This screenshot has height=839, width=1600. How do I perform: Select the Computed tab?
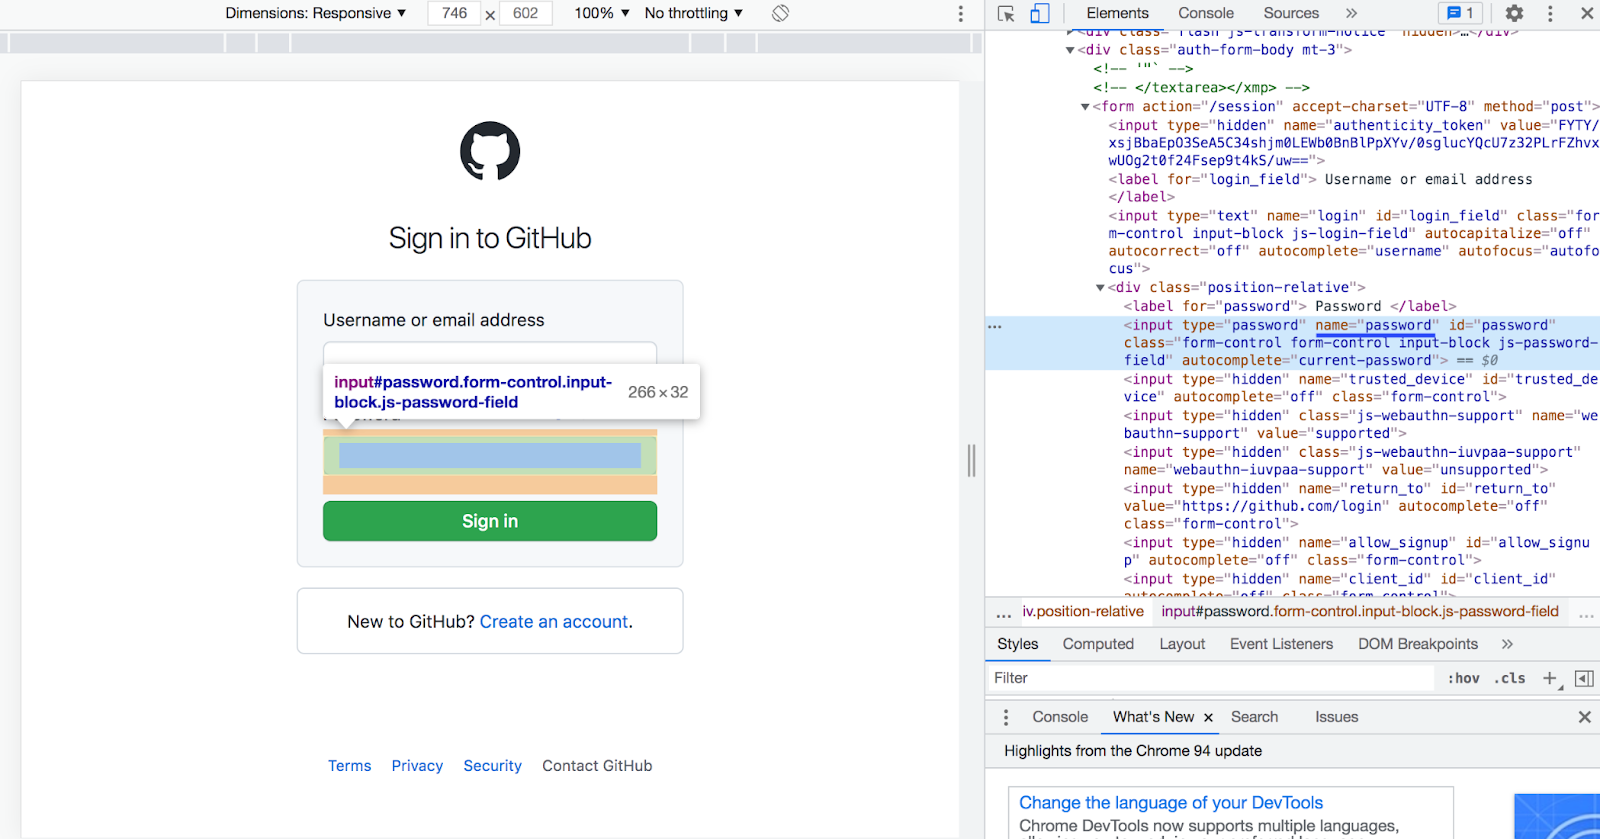(1098, 644)
